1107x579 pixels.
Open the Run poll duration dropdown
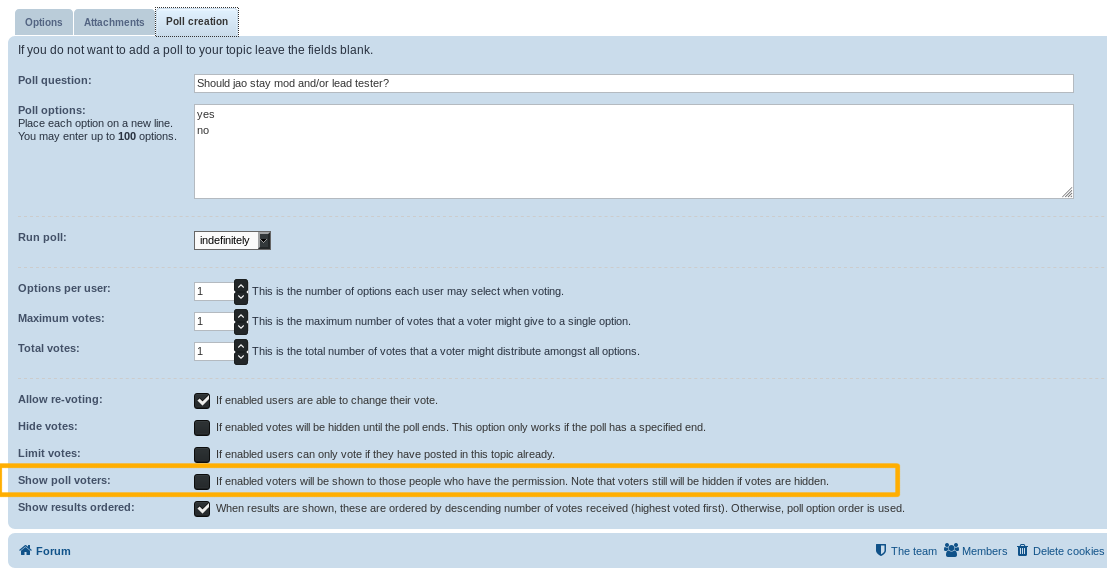(232, 240)
